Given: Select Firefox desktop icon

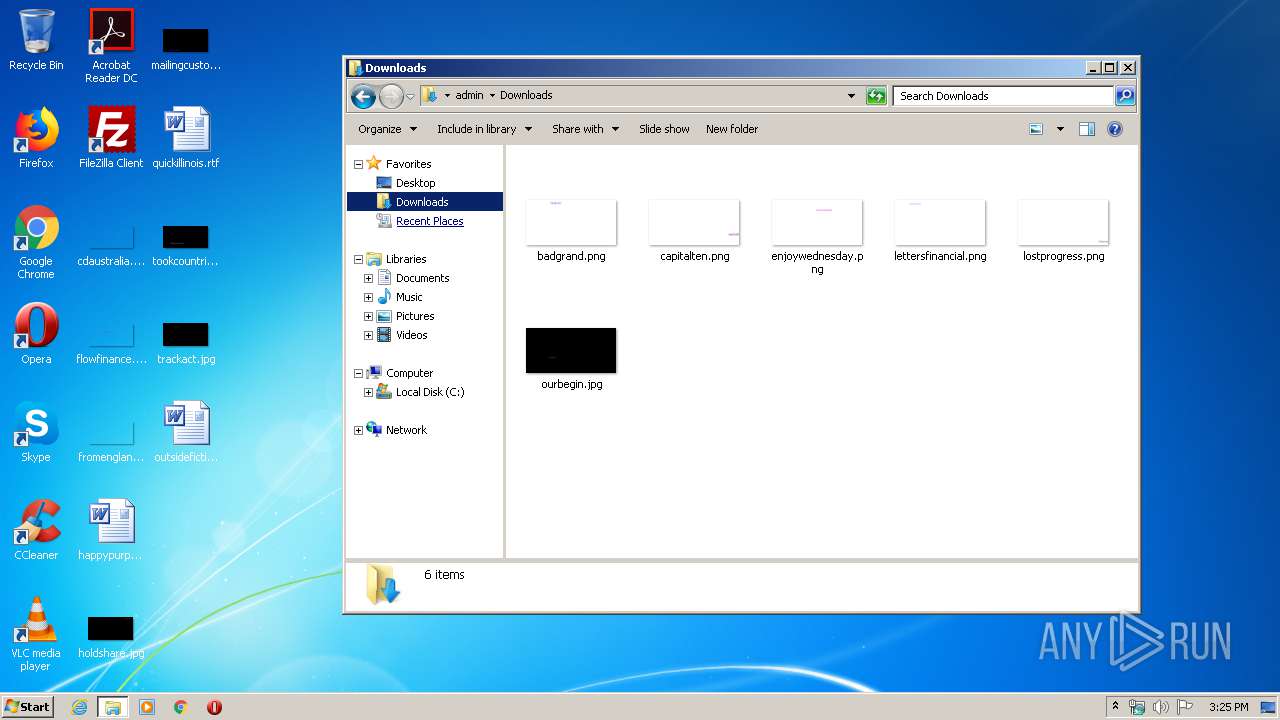Looking at the screenshot, I should pyautogui.click(x=36, y=138).
